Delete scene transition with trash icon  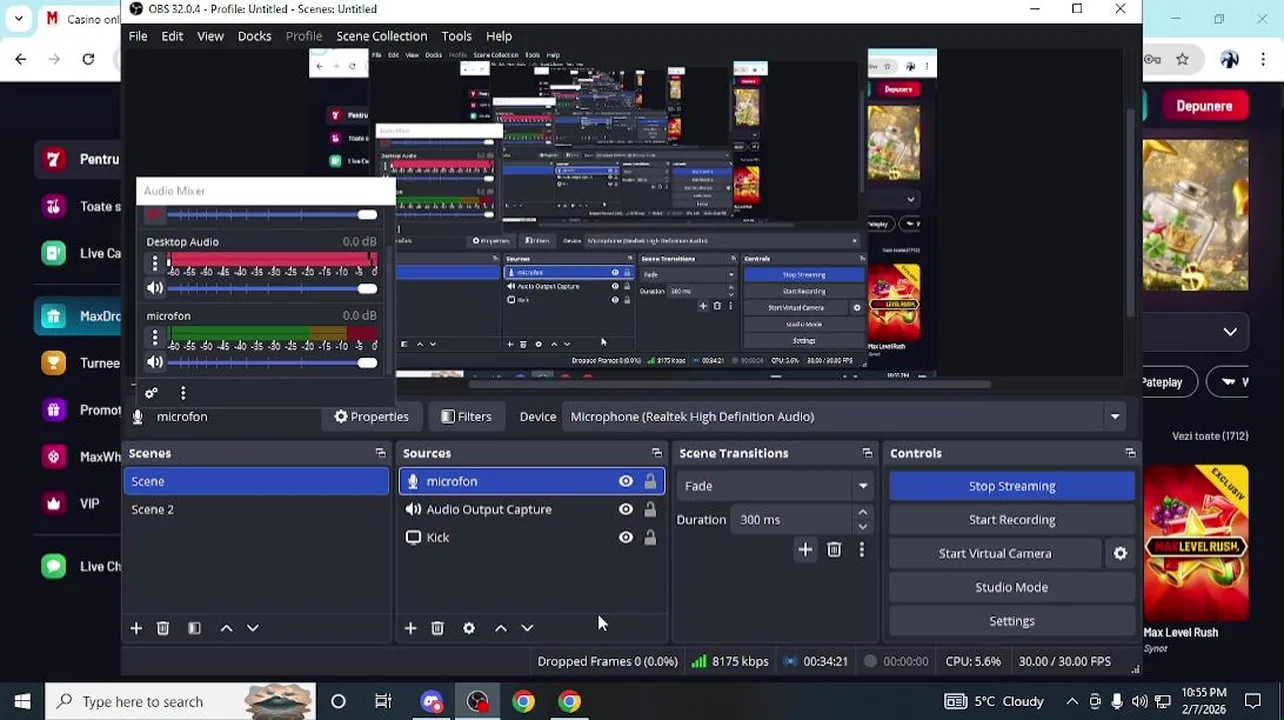pos(834,549)
